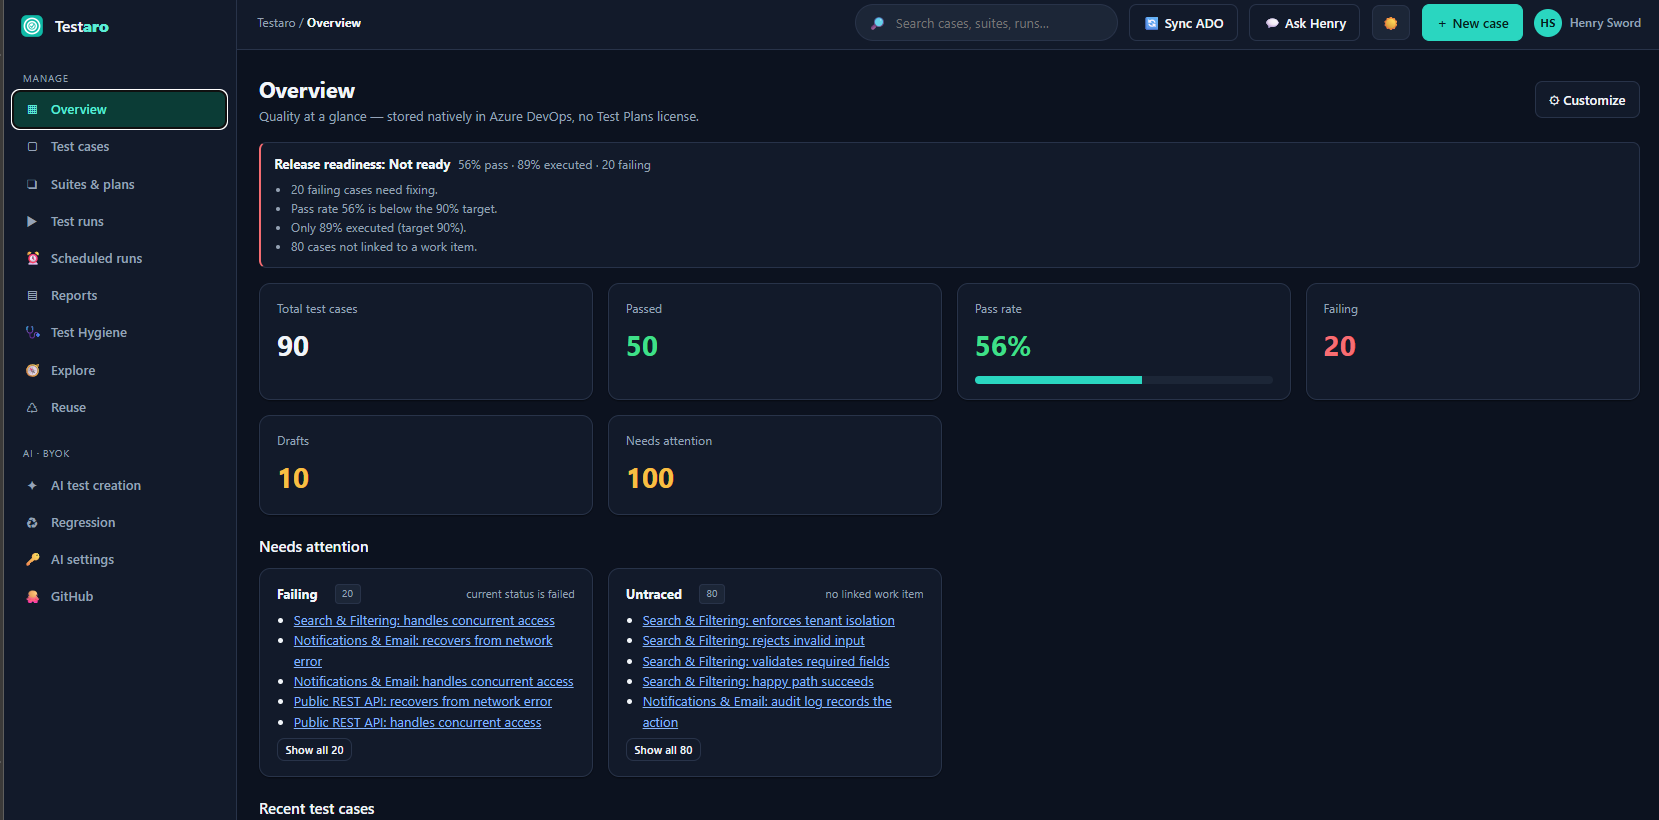Open Notifications & Email: handles concurrent access
Screen dimensions: 1659x820
(x=433, y=682)
